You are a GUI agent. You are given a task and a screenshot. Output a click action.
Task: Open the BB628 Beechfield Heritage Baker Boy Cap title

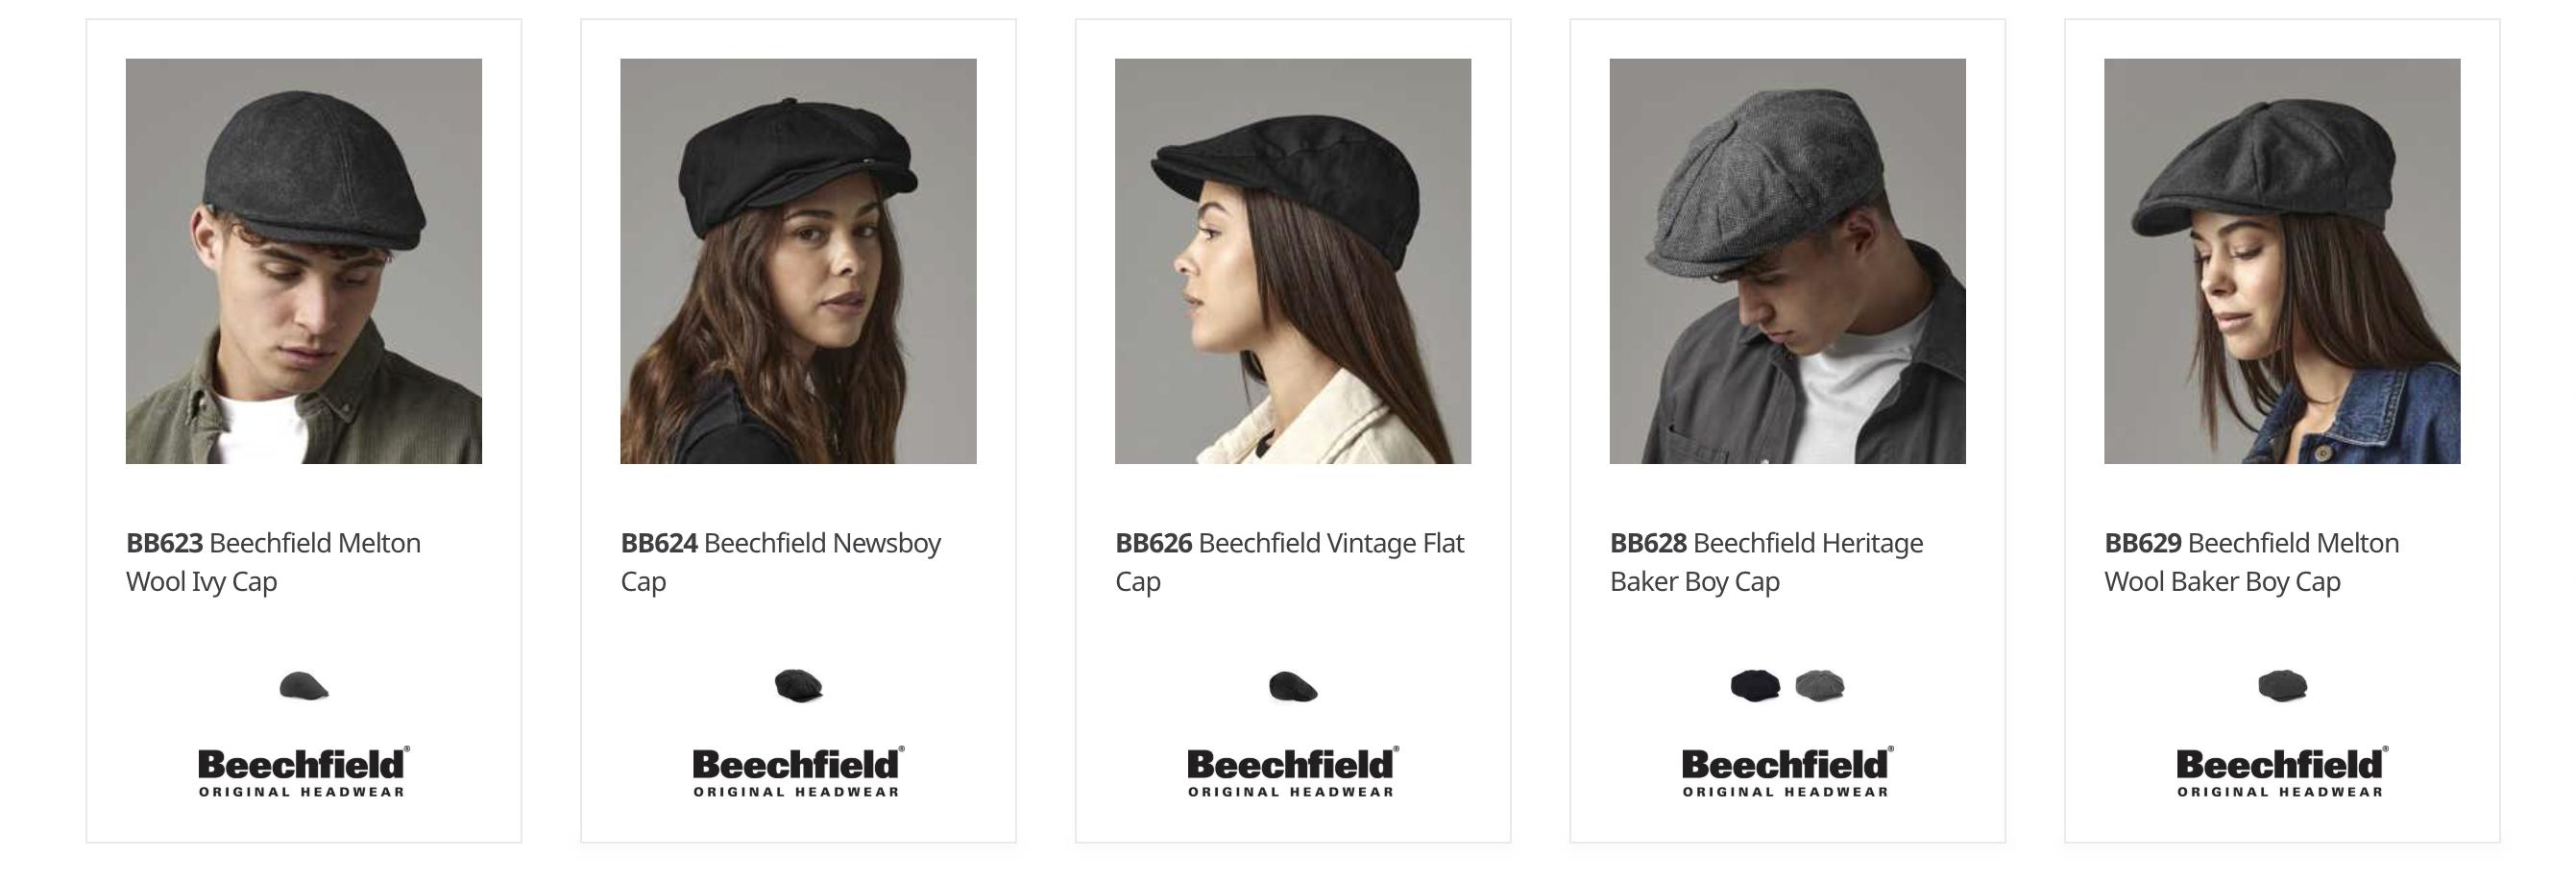pos(1766,562)
